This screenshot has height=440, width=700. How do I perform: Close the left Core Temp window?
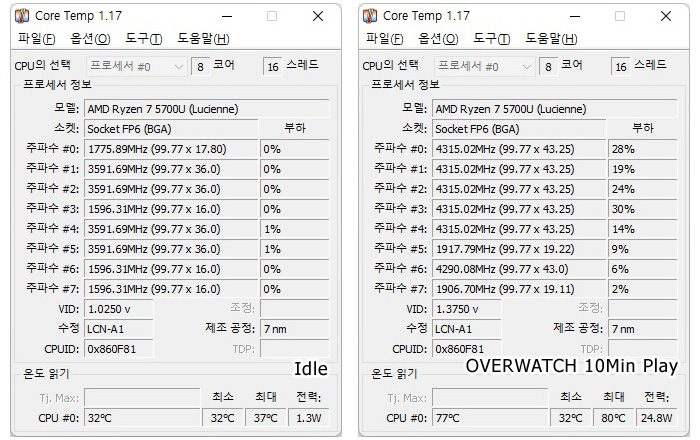tap(318, 17)
